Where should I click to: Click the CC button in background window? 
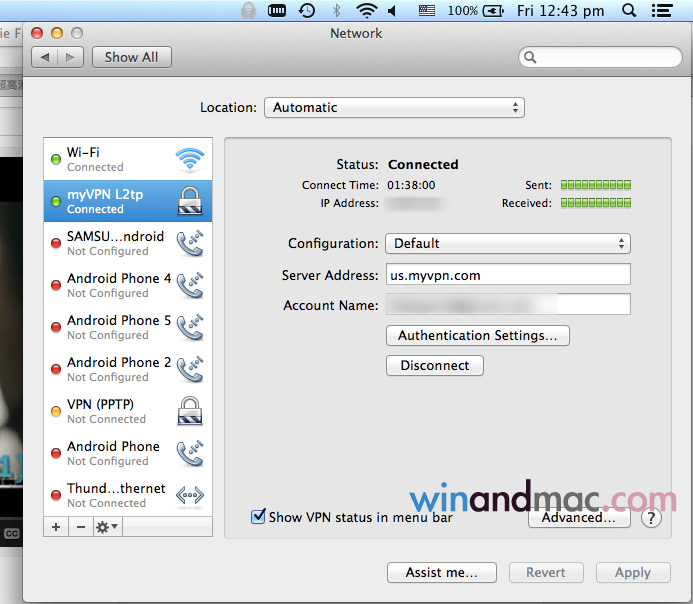click(11, 533)
